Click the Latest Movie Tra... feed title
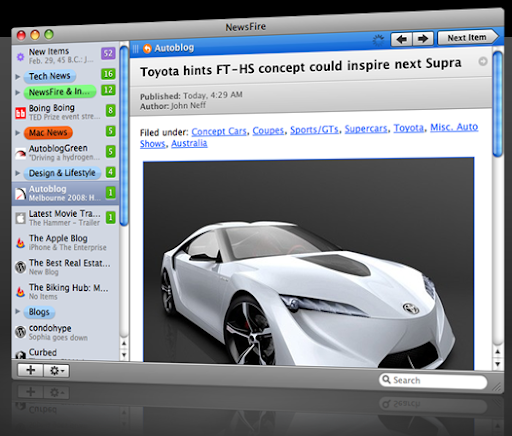This screenshot has height=436, width=512. coord(64,214)
